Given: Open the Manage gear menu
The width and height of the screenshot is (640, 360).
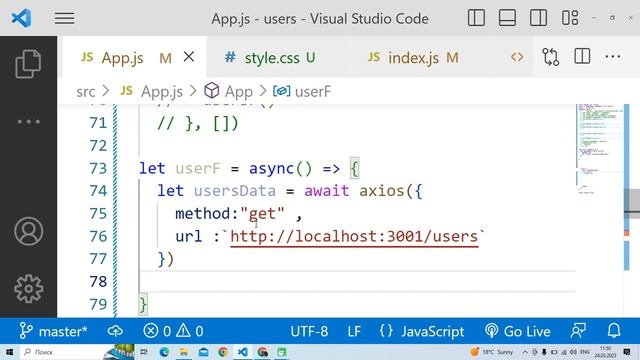Looking at the screenshot, I should click(29, 289).
